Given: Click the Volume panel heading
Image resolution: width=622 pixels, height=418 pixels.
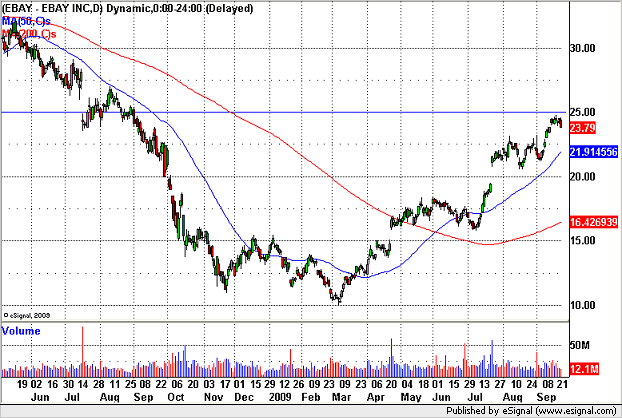Looking at the screenshot, I should pos(21,331).
